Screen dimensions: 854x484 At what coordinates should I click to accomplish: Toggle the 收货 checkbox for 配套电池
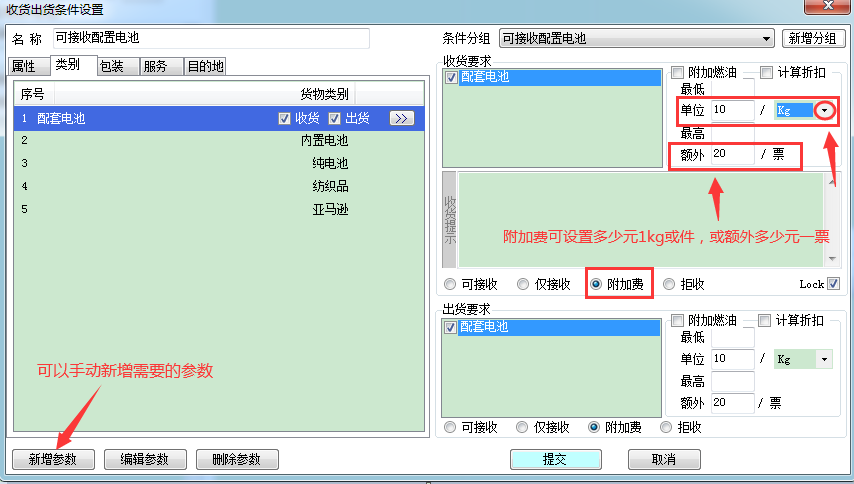[x=285, y=118]
